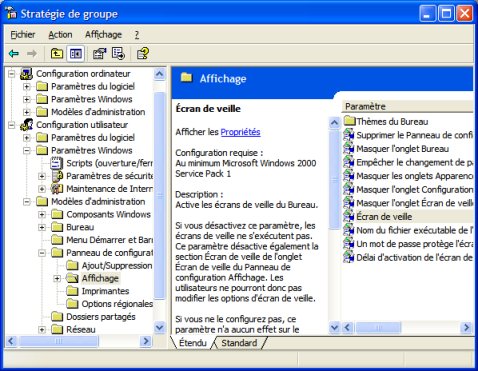Switch to the Standard tab
The width and height of the screenshot is (478, 371).
[x=239, y=343]
